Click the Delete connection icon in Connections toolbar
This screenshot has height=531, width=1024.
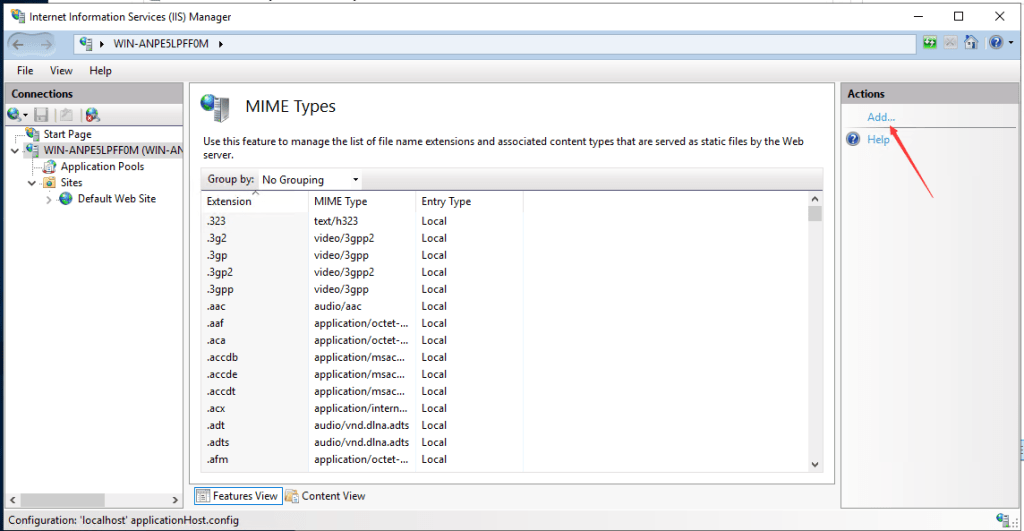[x=92, y=115]
